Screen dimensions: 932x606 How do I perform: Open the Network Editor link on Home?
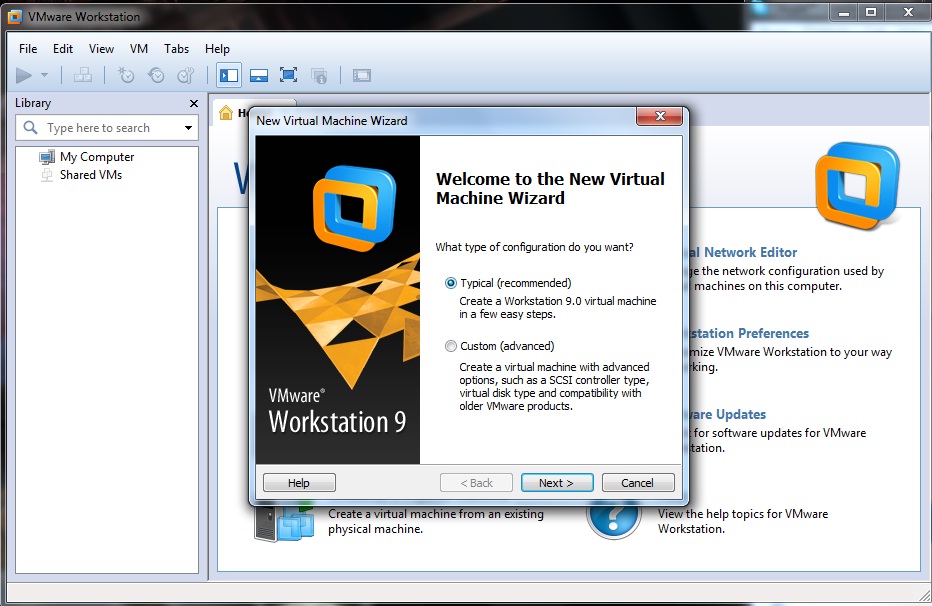(743, 252)
